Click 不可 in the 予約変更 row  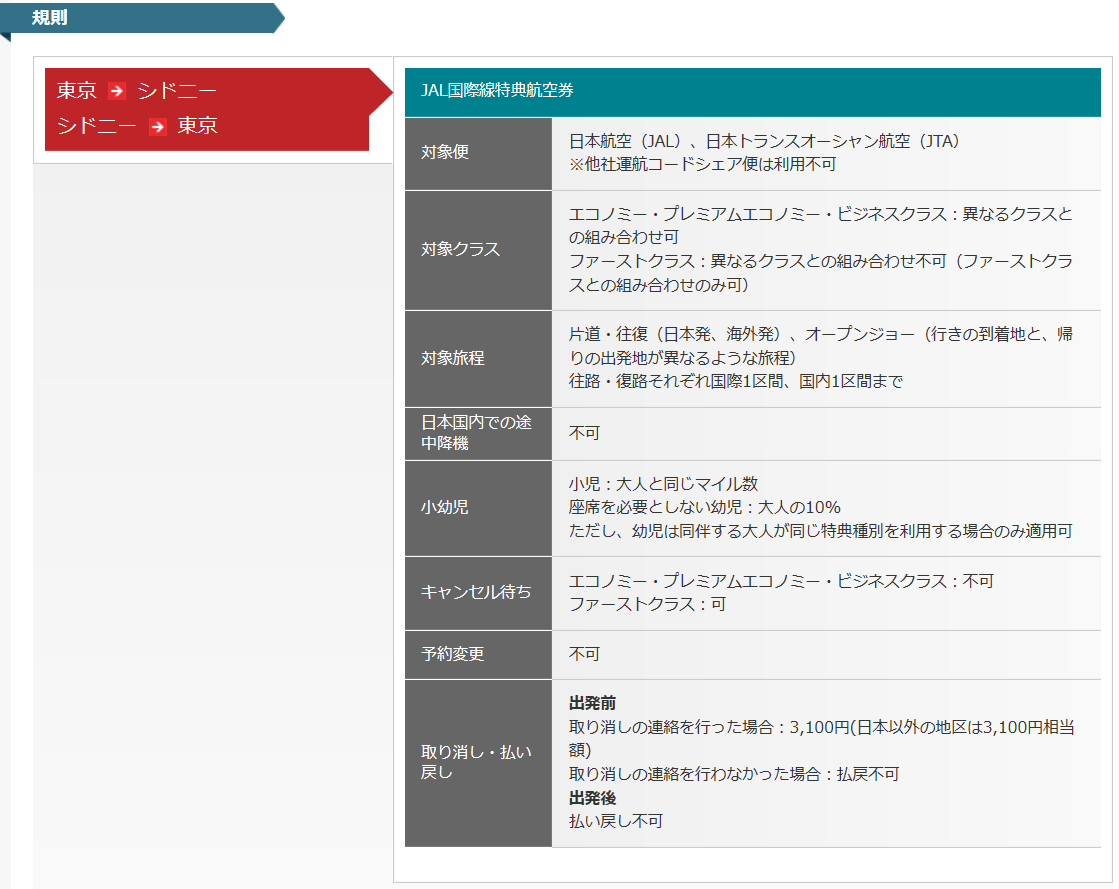[x=584, y=654]
